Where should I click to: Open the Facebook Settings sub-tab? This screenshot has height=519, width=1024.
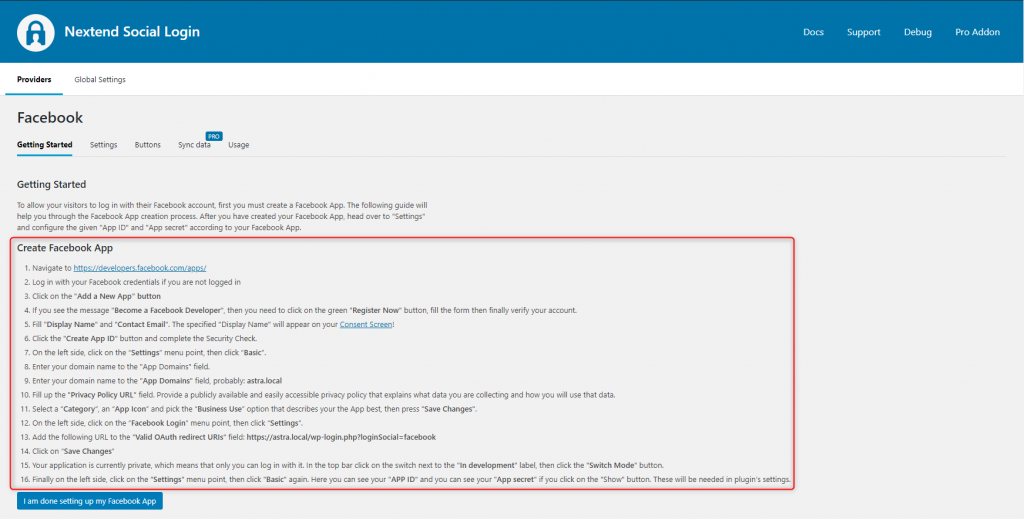103,145
